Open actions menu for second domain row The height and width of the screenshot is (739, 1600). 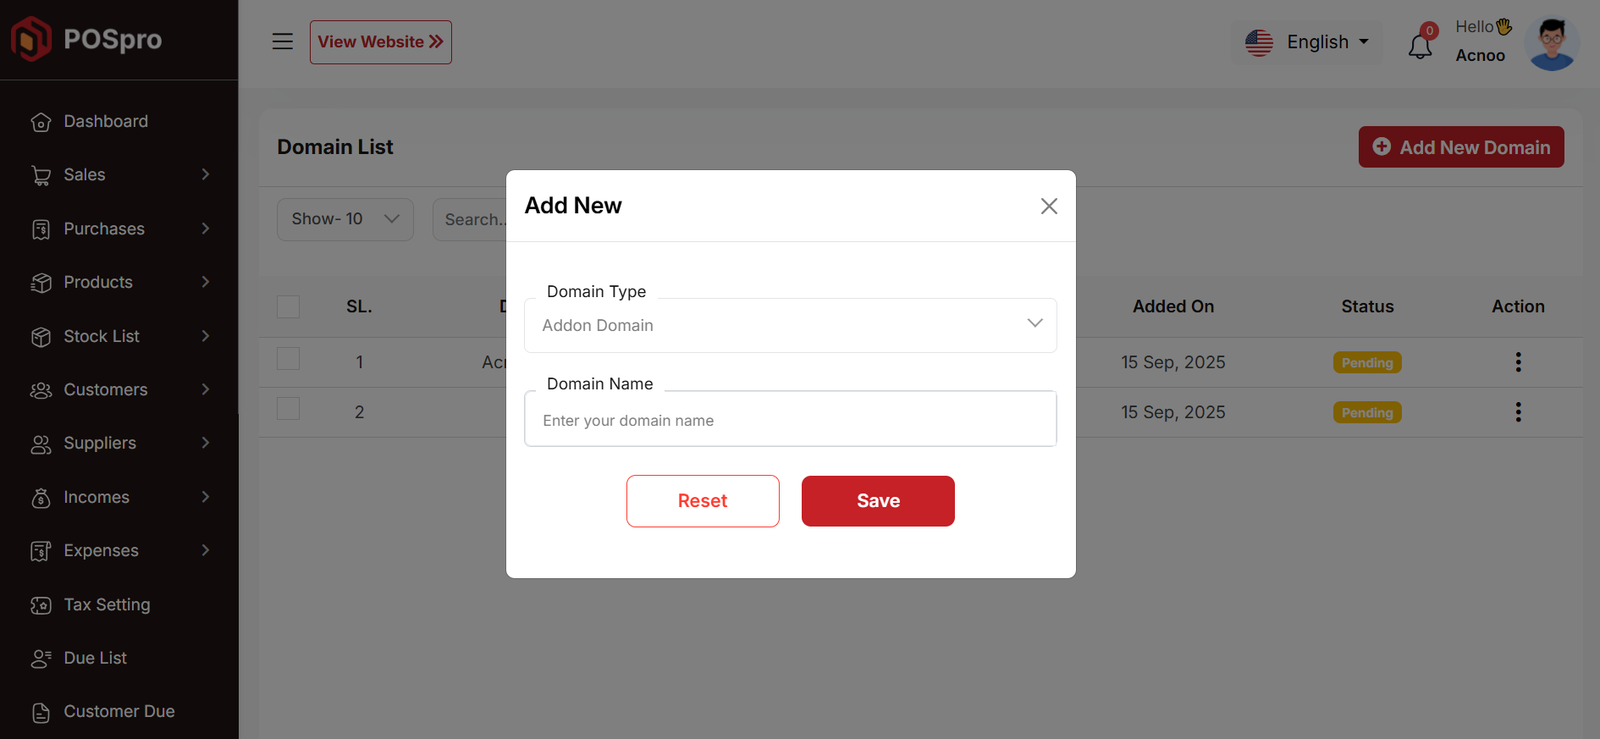tap(1517, 412)
